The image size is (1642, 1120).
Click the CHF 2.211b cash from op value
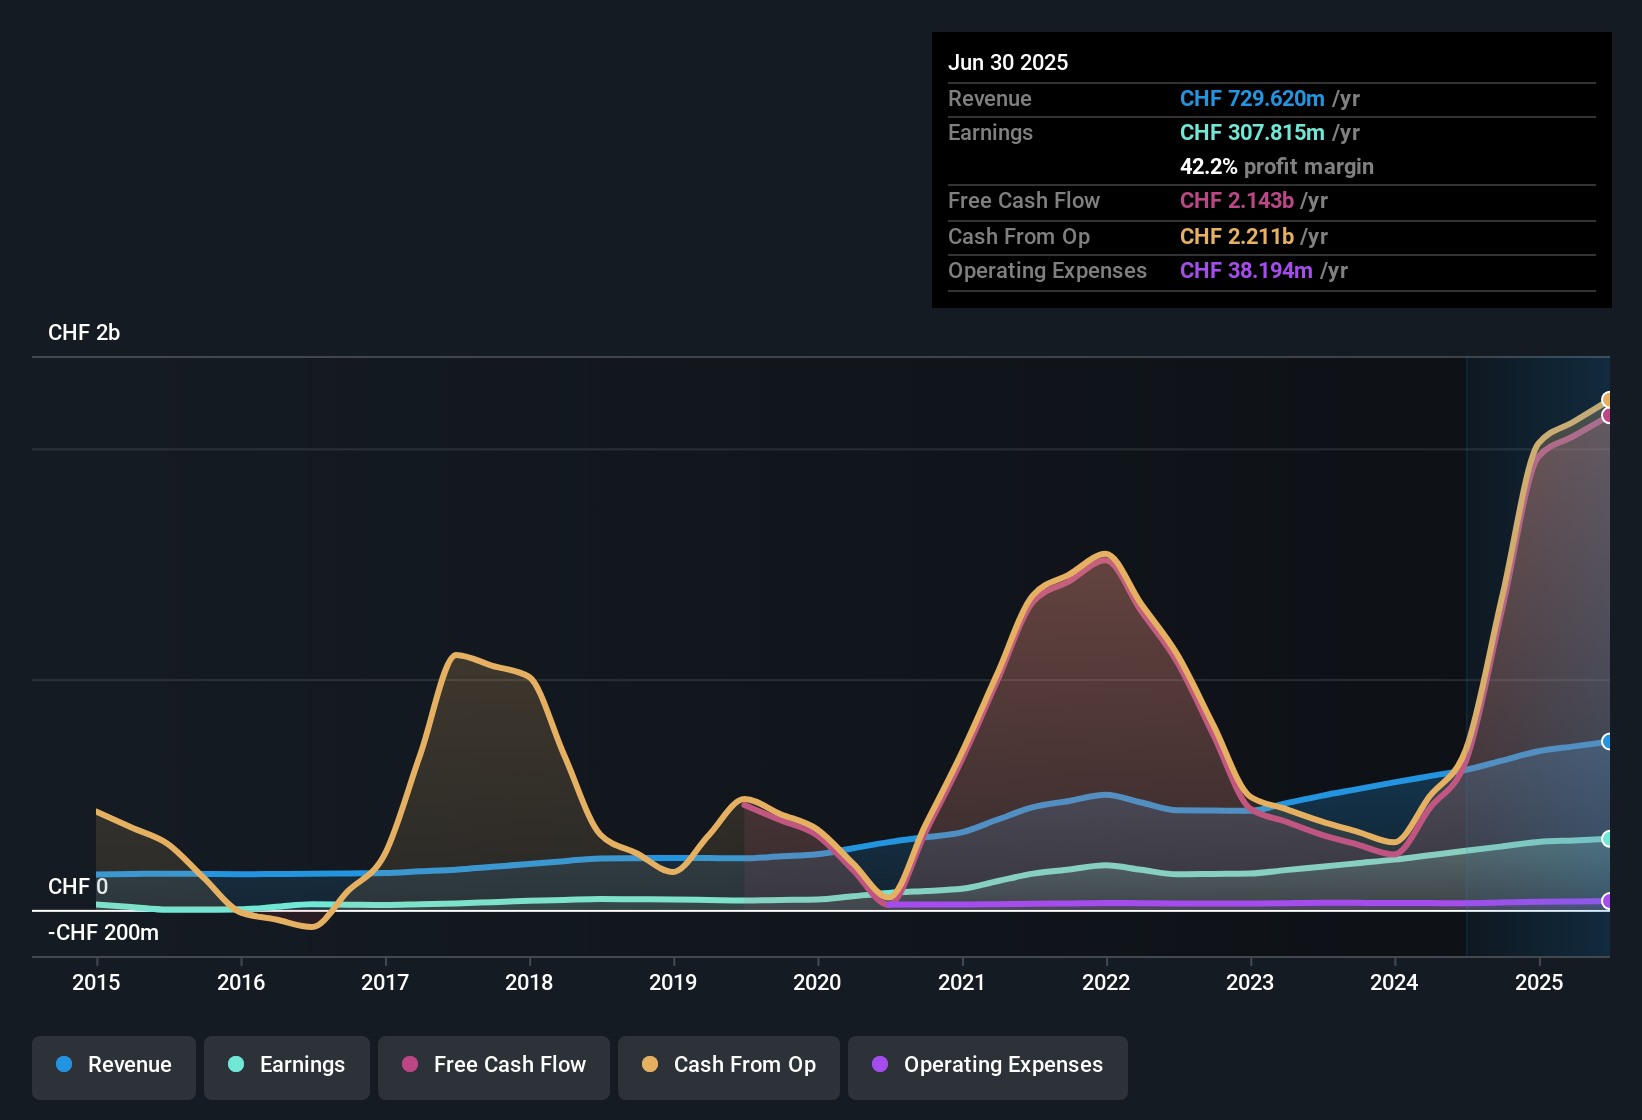click(1237, 236)
